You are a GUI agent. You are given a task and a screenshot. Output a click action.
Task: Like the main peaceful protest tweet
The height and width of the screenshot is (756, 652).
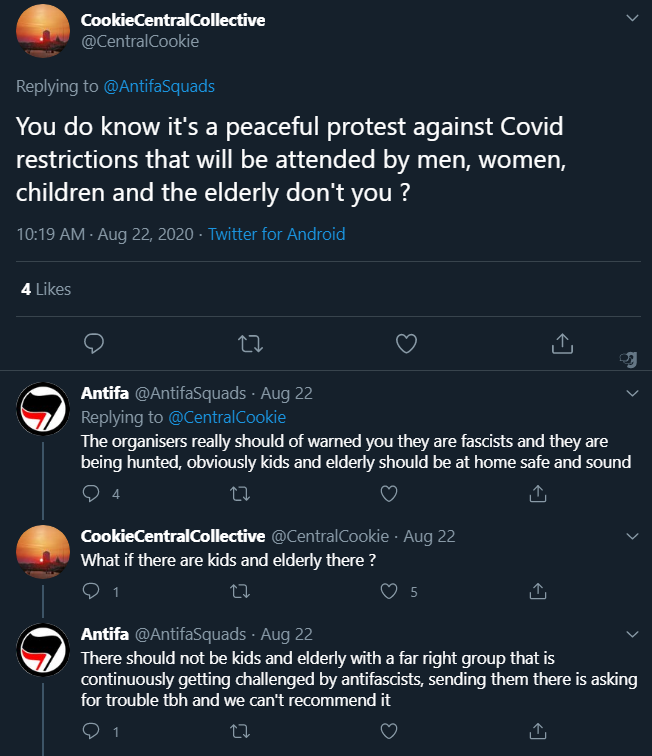coord(406,344)
